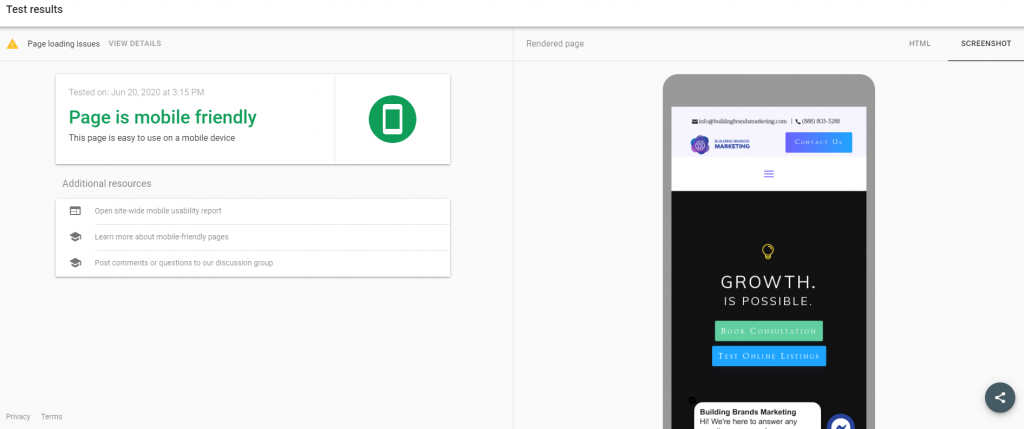The width and height of the screenshot is (1024, 429).
Task: Click 'This page is easy to use' text
Action: click(152, 138)
